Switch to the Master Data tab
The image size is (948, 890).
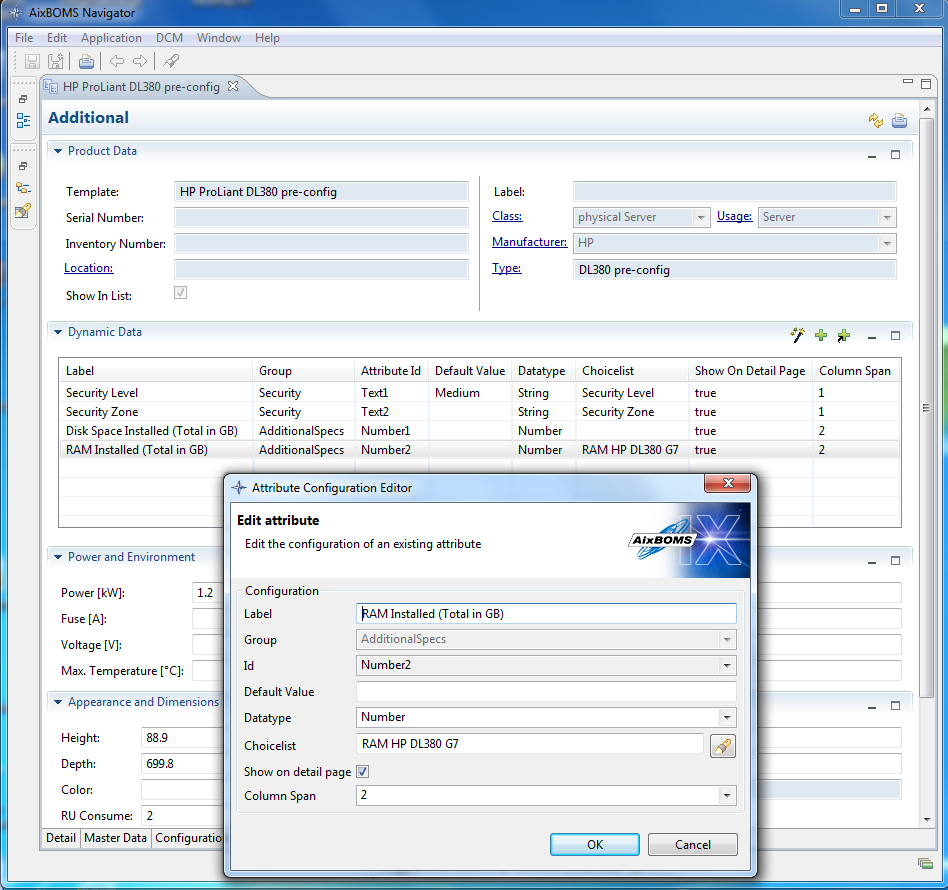click(x=115, y=838)
